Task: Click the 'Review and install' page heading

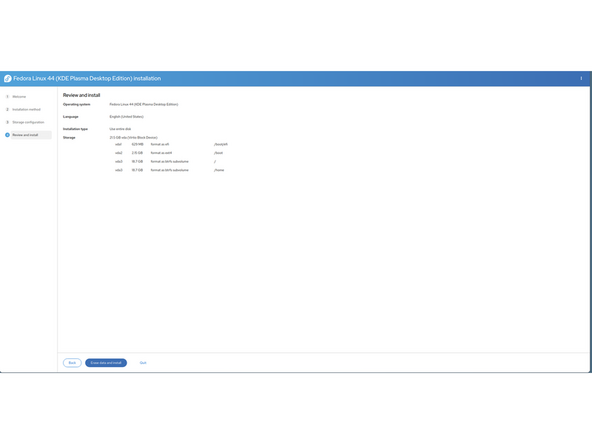Action: pos(82,95)
